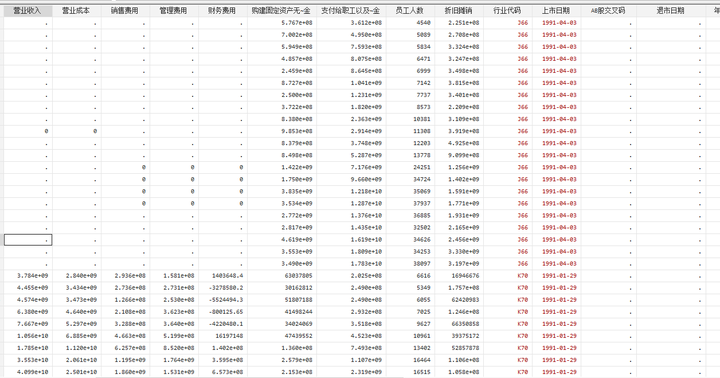Click revenue cell 3.784e+09
The image size is (720, 378).
[x=28, y=276]
